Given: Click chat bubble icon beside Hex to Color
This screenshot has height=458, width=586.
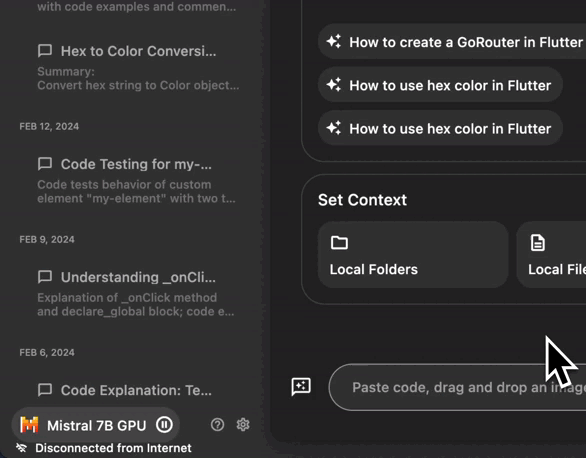Looking at the screenshot, I should 45,50.
